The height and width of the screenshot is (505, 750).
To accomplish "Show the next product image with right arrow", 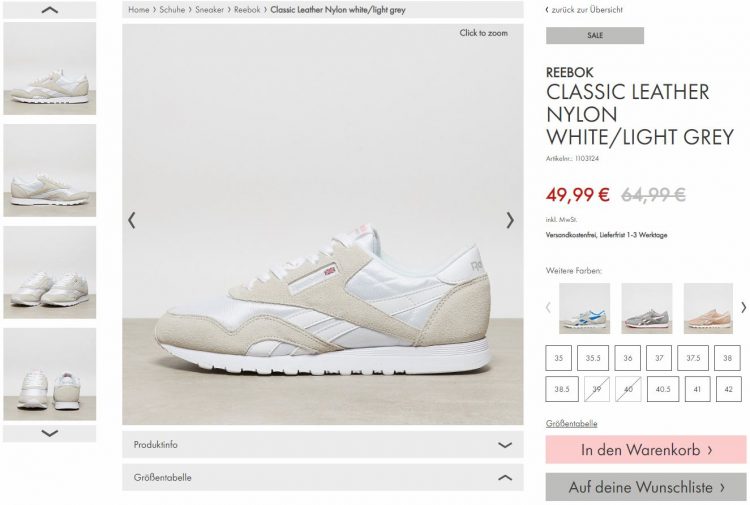I will pos(510,220).
